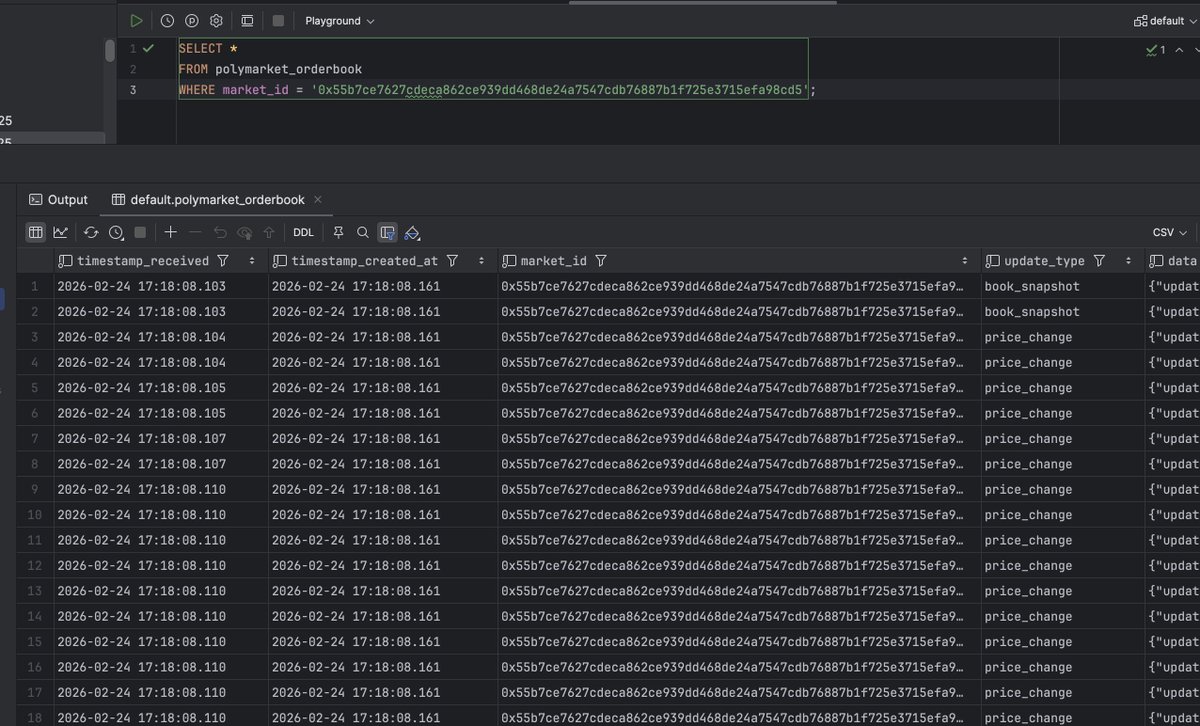Select the data column header
This screenshot has height=726, width=1200.
click(1173, 261)
